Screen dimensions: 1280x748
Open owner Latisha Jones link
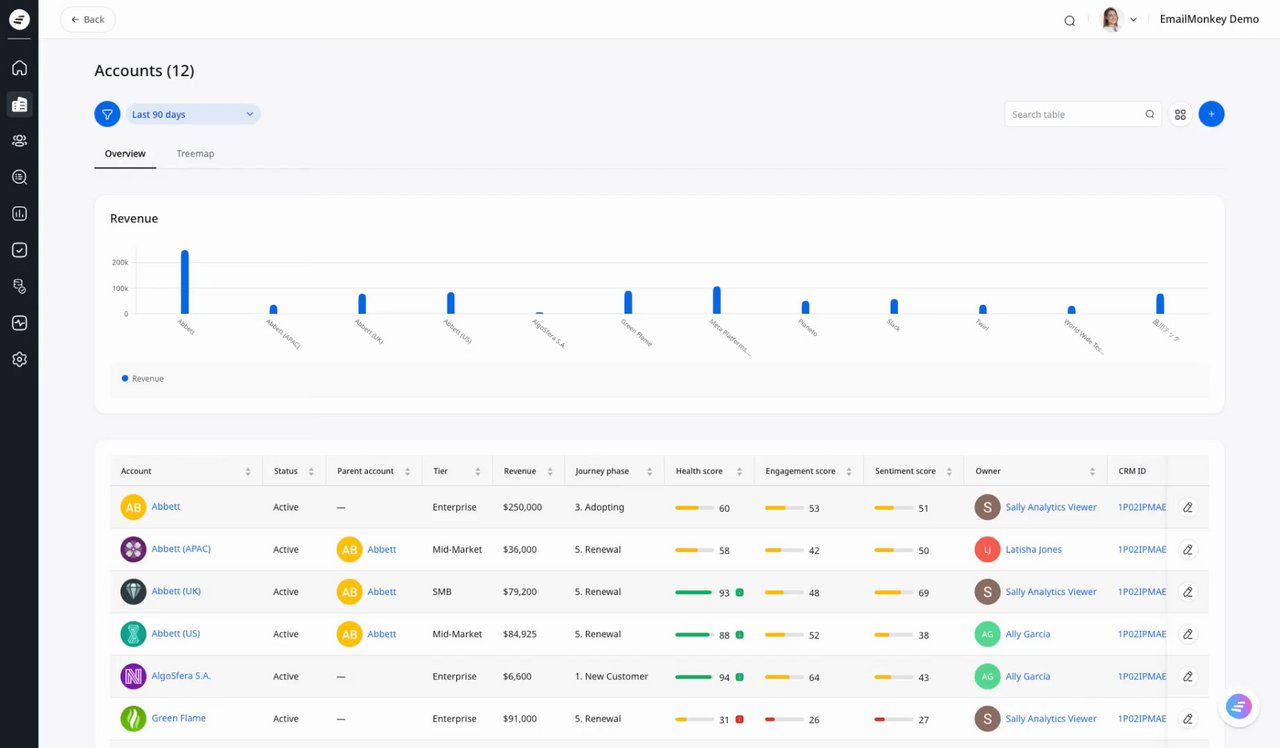tap(1034, 550)
